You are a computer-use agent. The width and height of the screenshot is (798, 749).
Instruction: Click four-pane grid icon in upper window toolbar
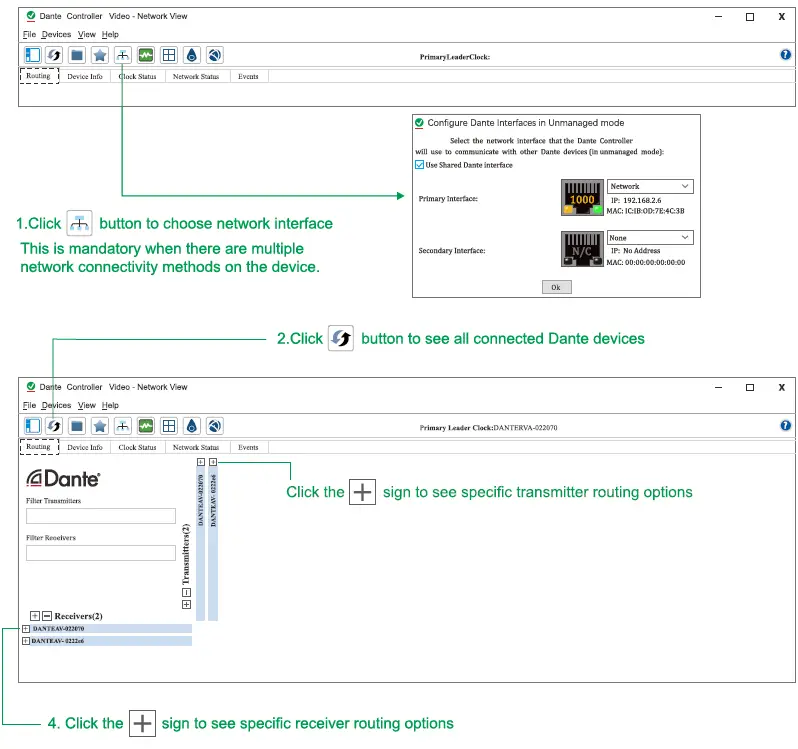click(x=168, y=55)
